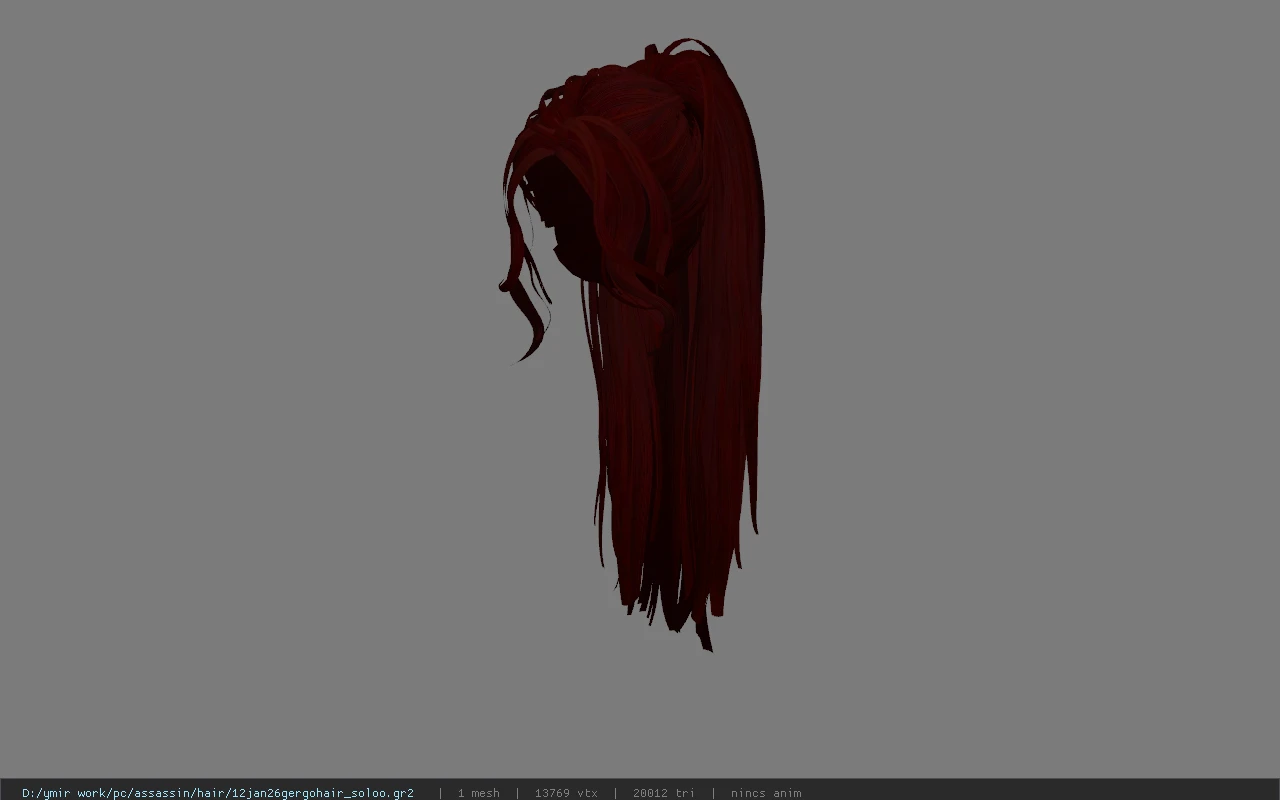The image size is (1280, 800).
Task: Click the "nincs anim" status label
Action: 766,793
